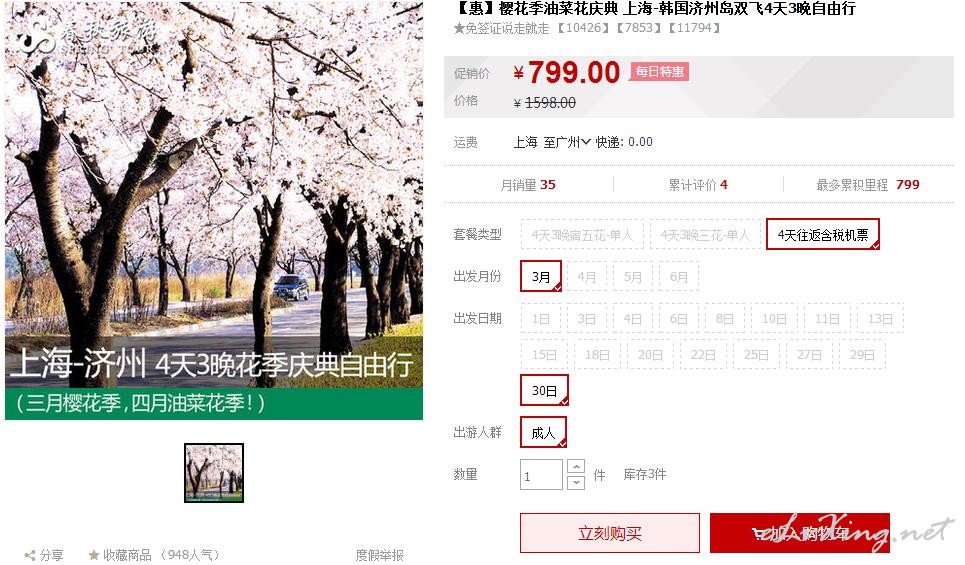Viewport: 965px width, 565px height.
Task: Select the 3月 departure month
Action: [541, 276]
